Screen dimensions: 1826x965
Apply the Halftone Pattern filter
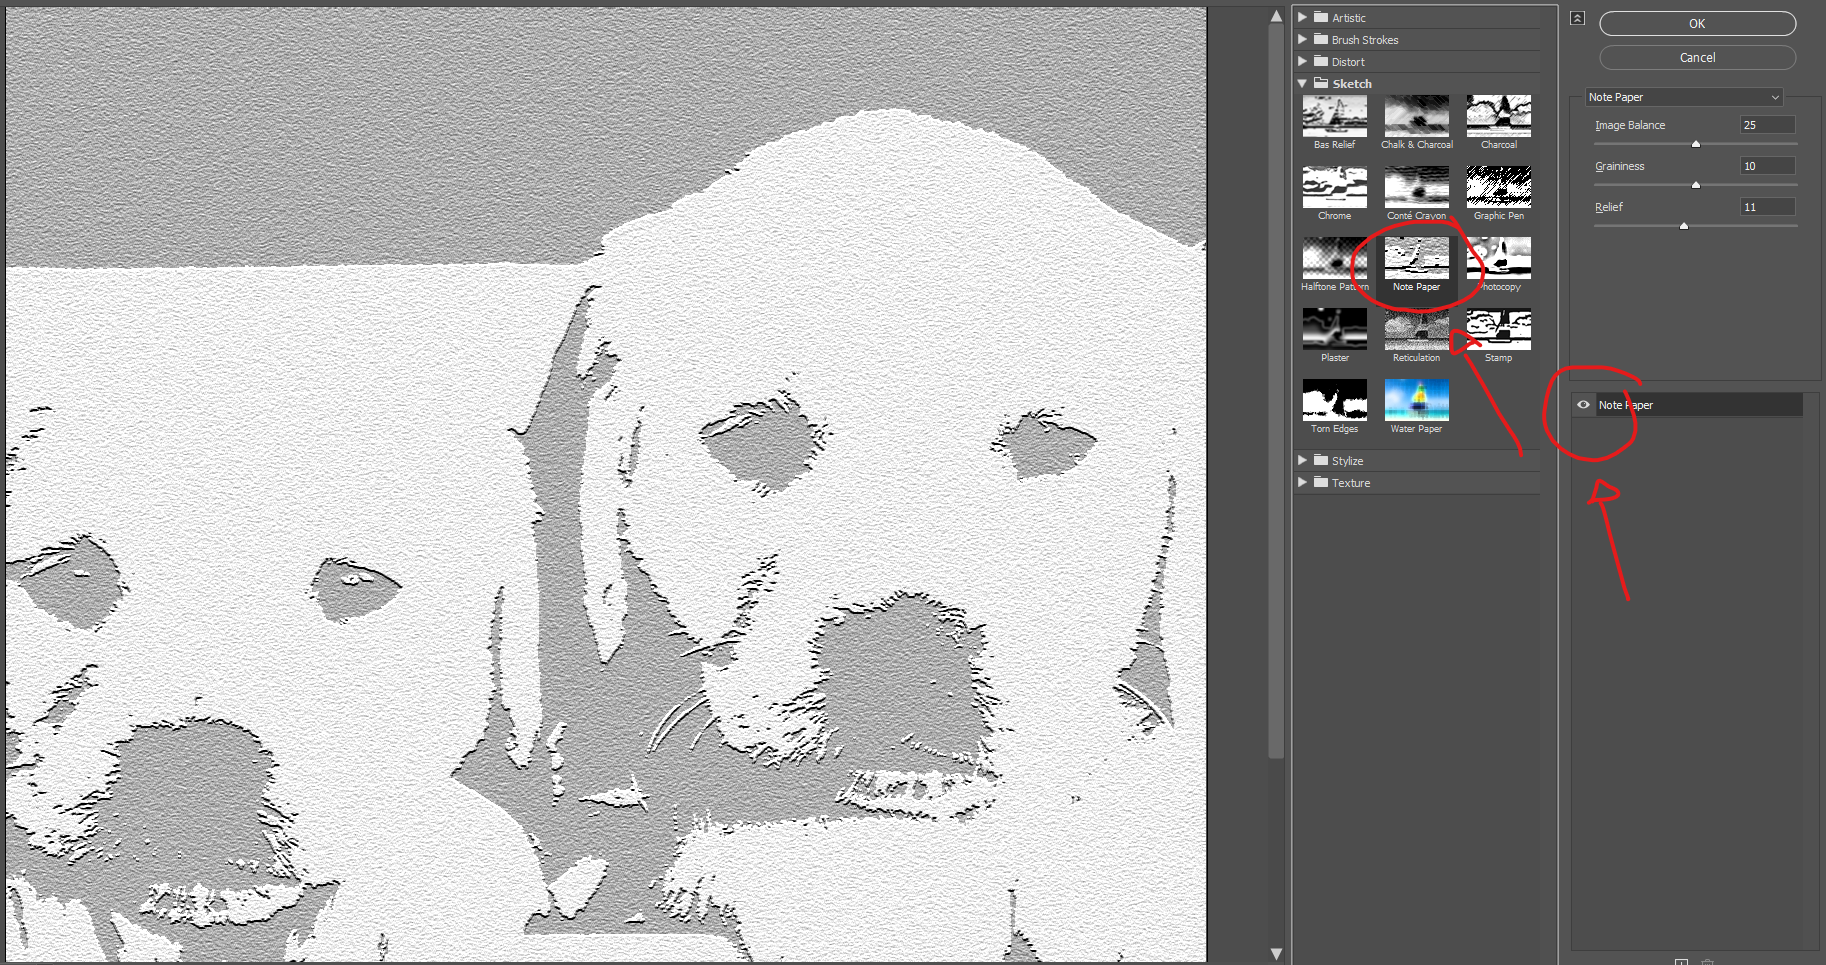pyautogui.click(x=1334, y=258)
